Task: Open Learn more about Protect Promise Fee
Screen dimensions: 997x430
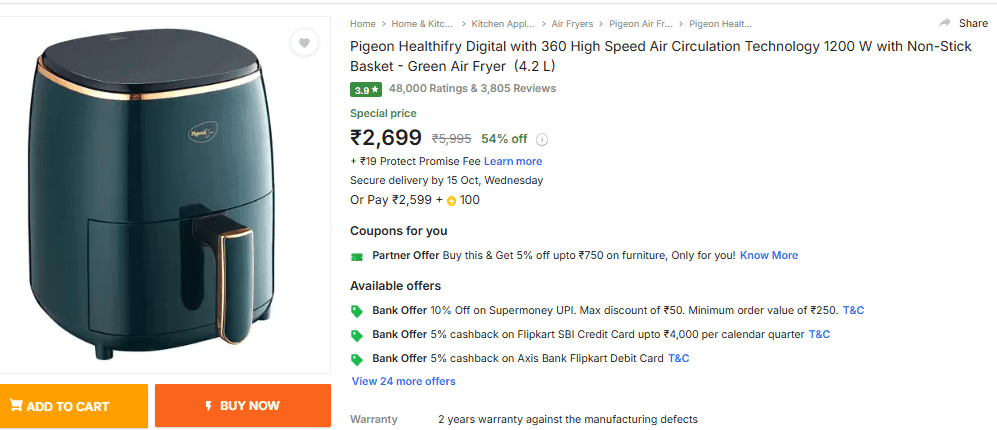Action: [513, 161]
